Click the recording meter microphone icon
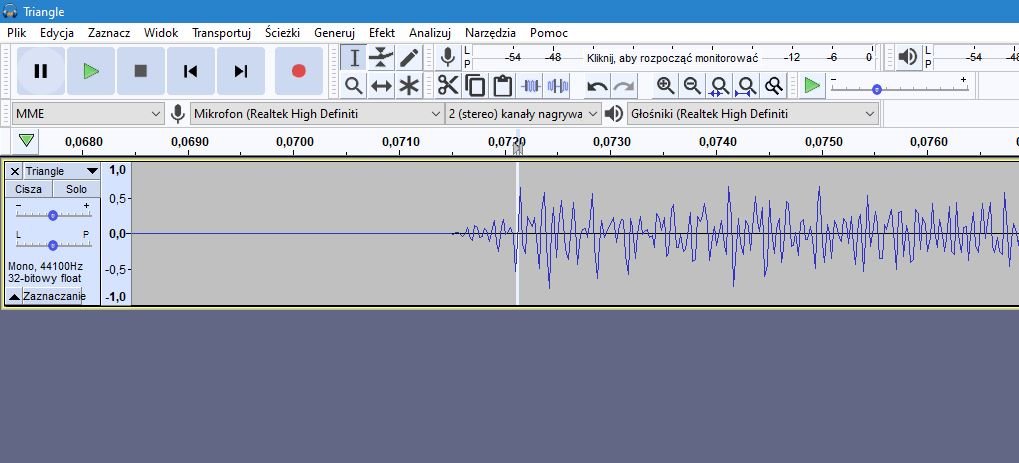Image resolution: width=1019 pixels, height=463 pixels. coord(447,57)
